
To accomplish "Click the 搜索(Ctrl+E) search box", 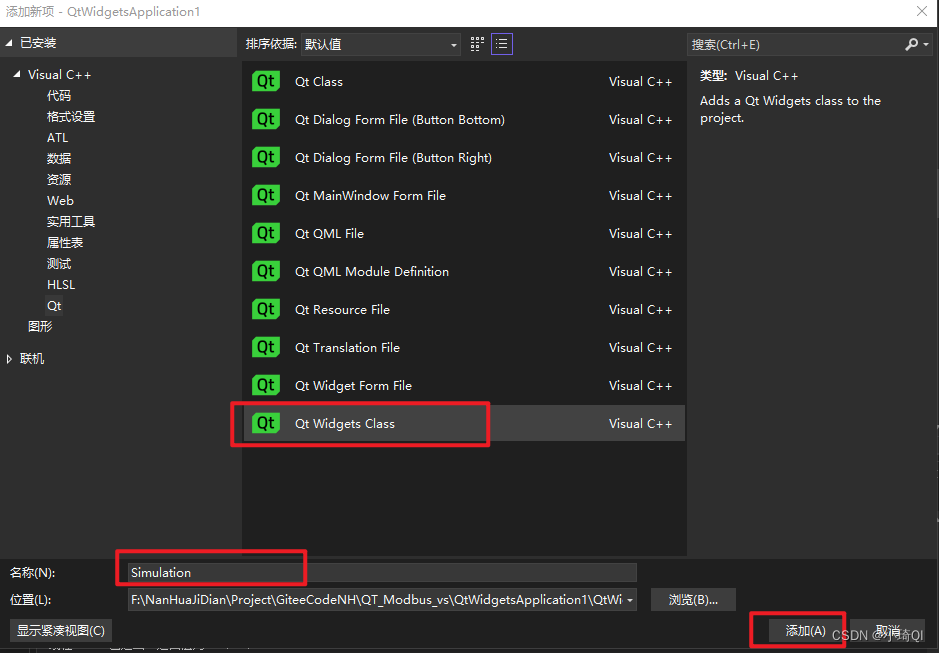I will click(796, 44).
